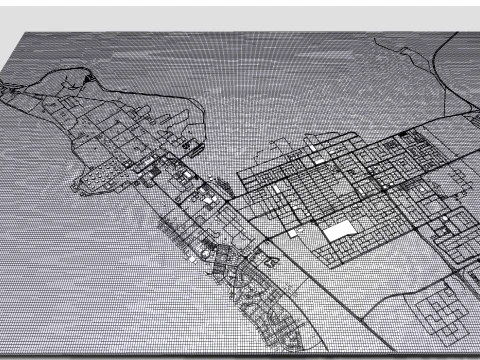Pick the spiral-shaped street layout near the bottom right
480x360 pixels.
click(x=442, y=313)
